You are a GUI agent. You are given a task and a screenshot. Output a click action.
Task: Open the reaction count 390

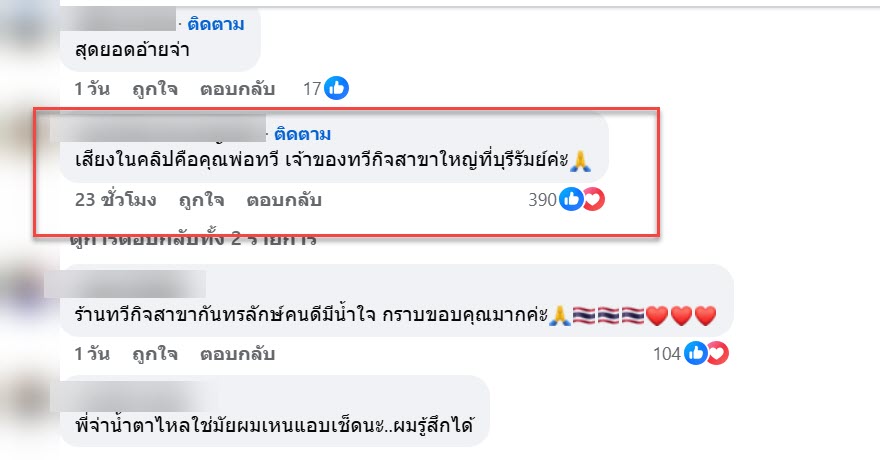542,200
